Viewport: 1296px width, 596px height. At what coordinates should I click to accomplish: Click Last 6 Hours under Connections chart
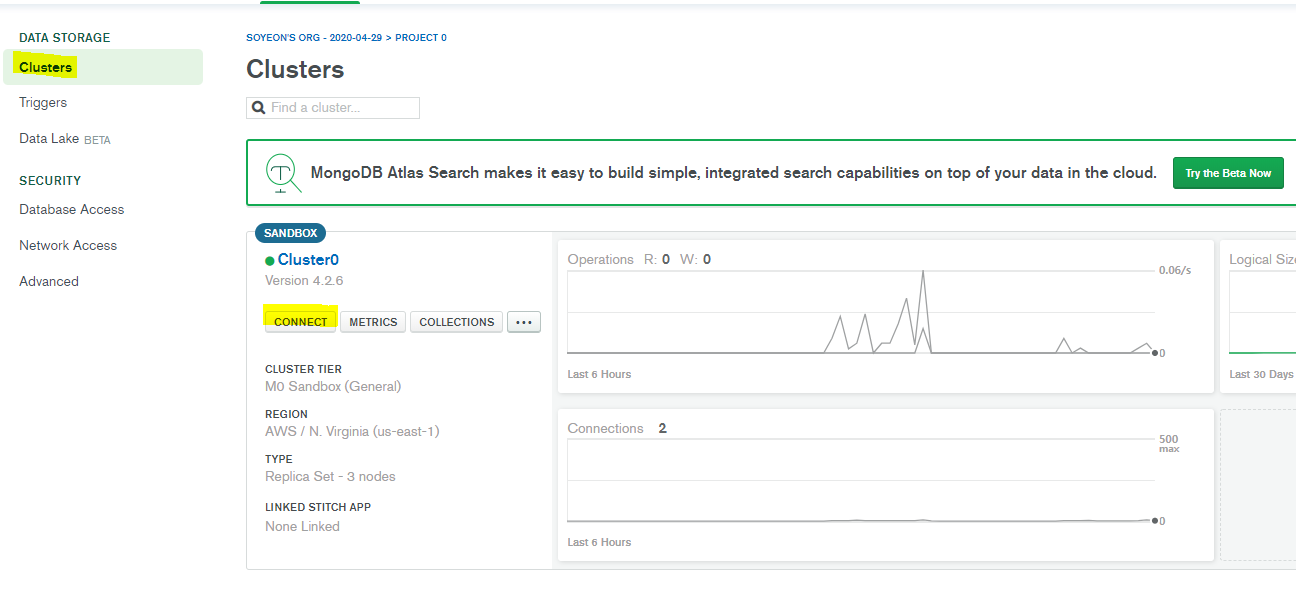point(599,543)
